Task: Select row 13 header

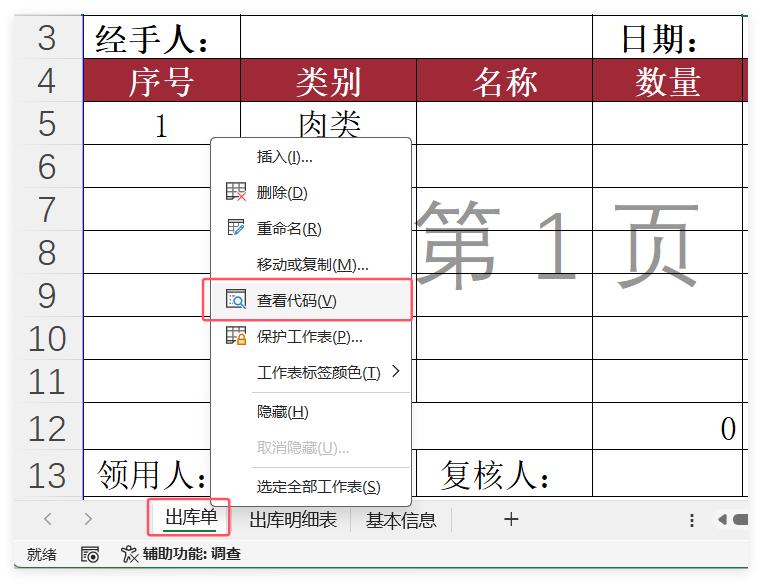Action: (47, 474)
